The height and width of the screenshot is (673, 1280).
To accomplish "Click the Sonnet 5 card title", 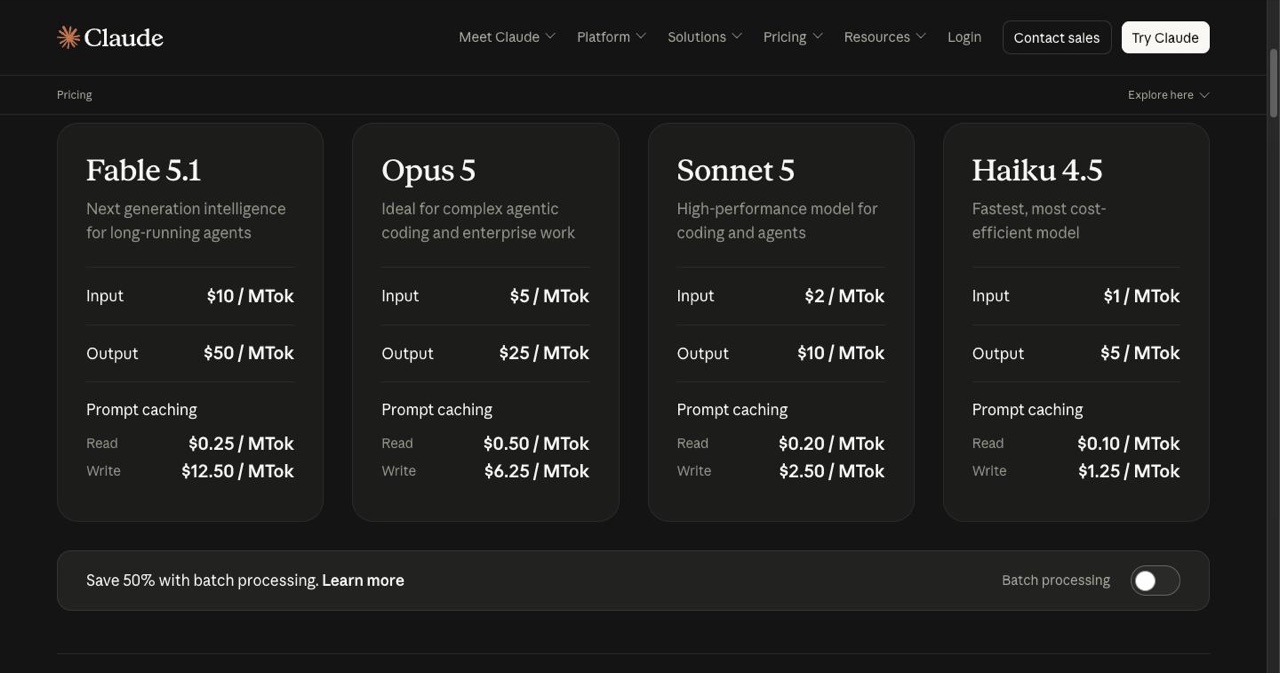I will [x=735, y=170].
